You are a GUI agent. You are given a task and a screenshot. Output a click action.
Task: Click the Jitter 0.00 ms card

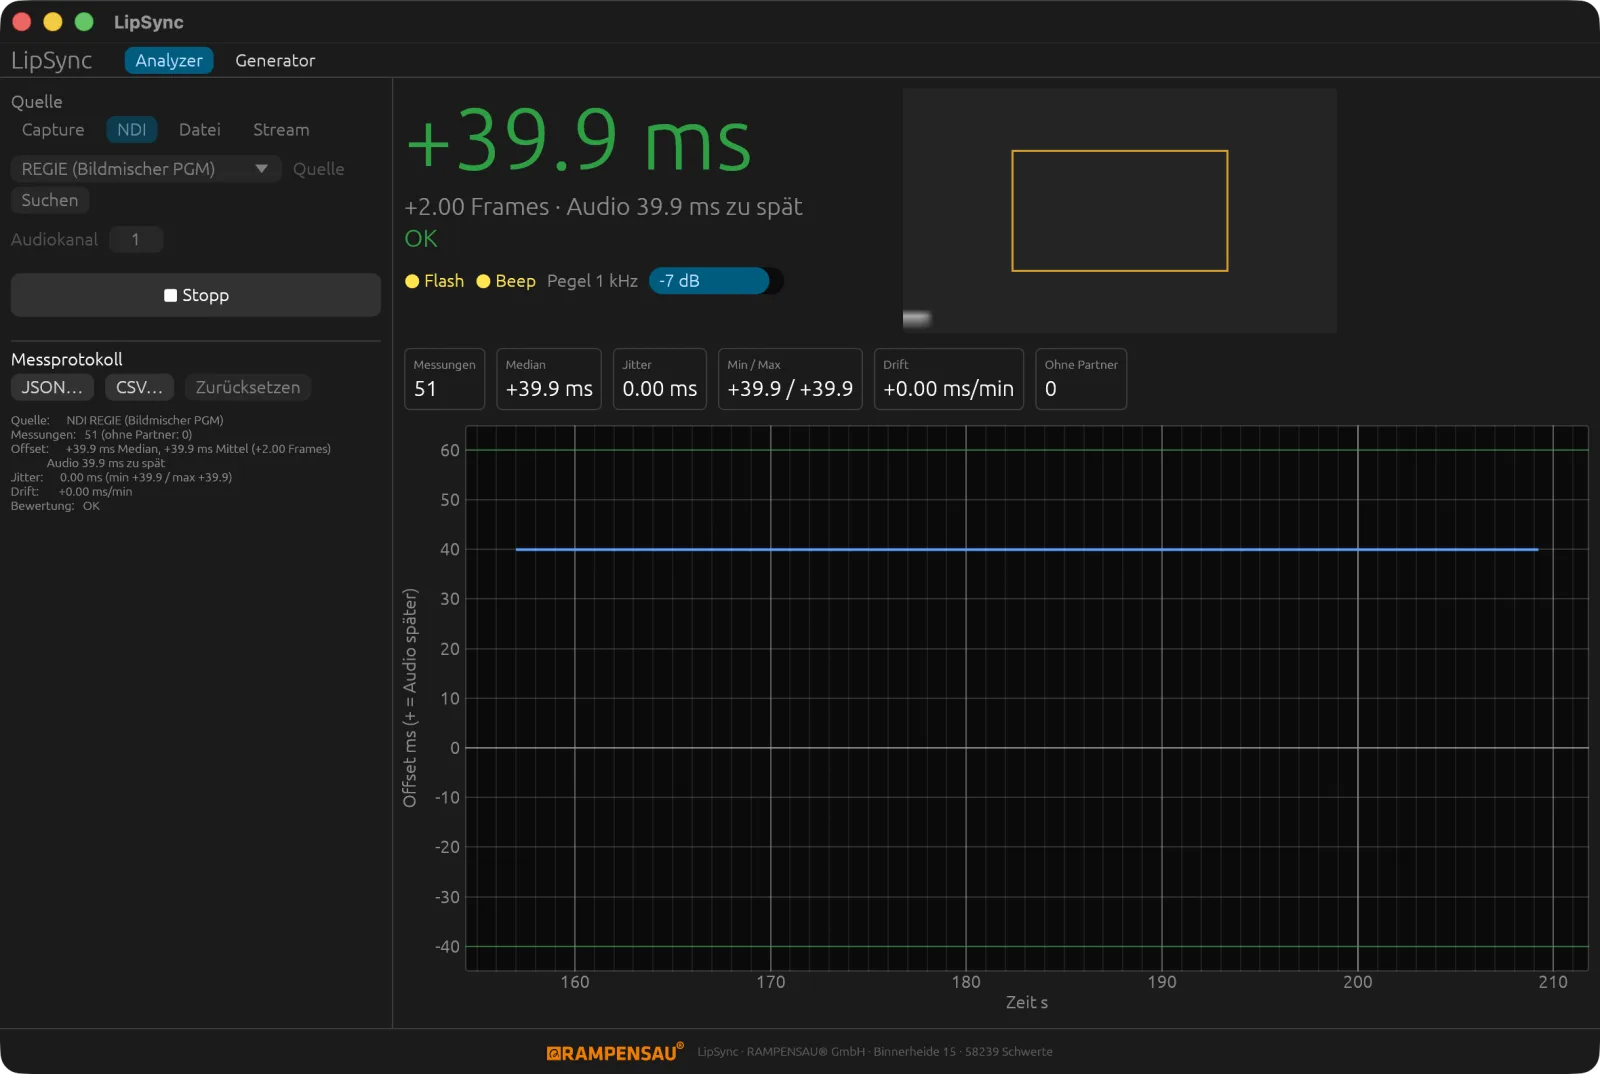point(660,379)
